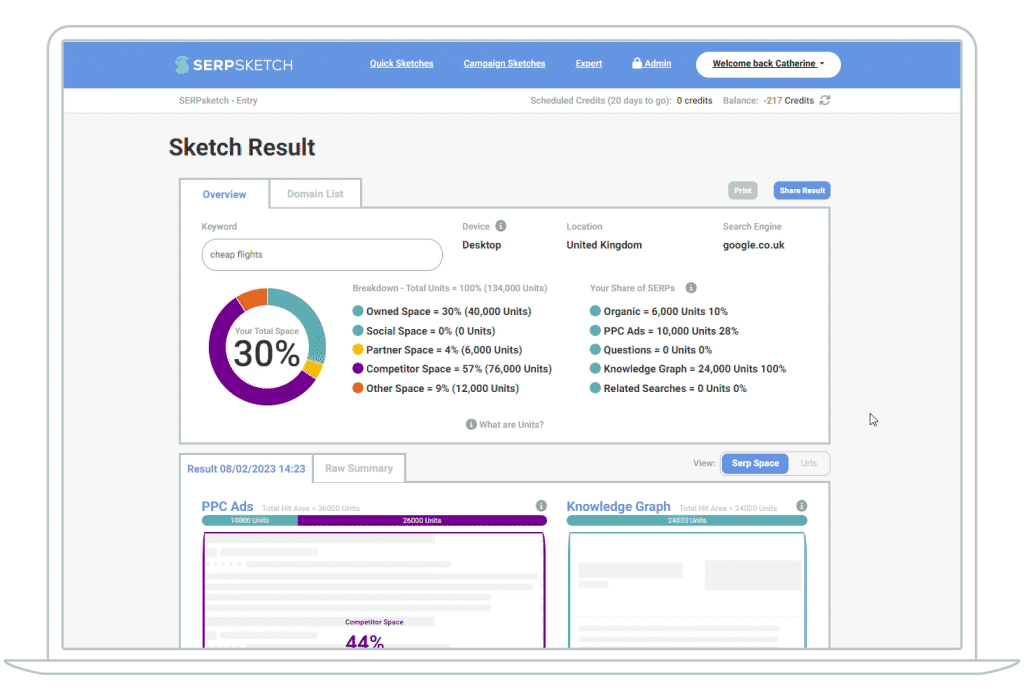Click Related Searches = 0 Units 0% text
The width and height of the screenshot is (1024, 700).
675,389
